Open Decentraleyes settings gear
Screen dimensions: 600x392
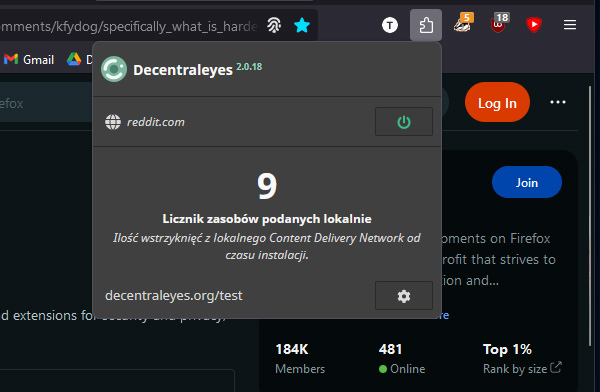click(x=404, y=296)
